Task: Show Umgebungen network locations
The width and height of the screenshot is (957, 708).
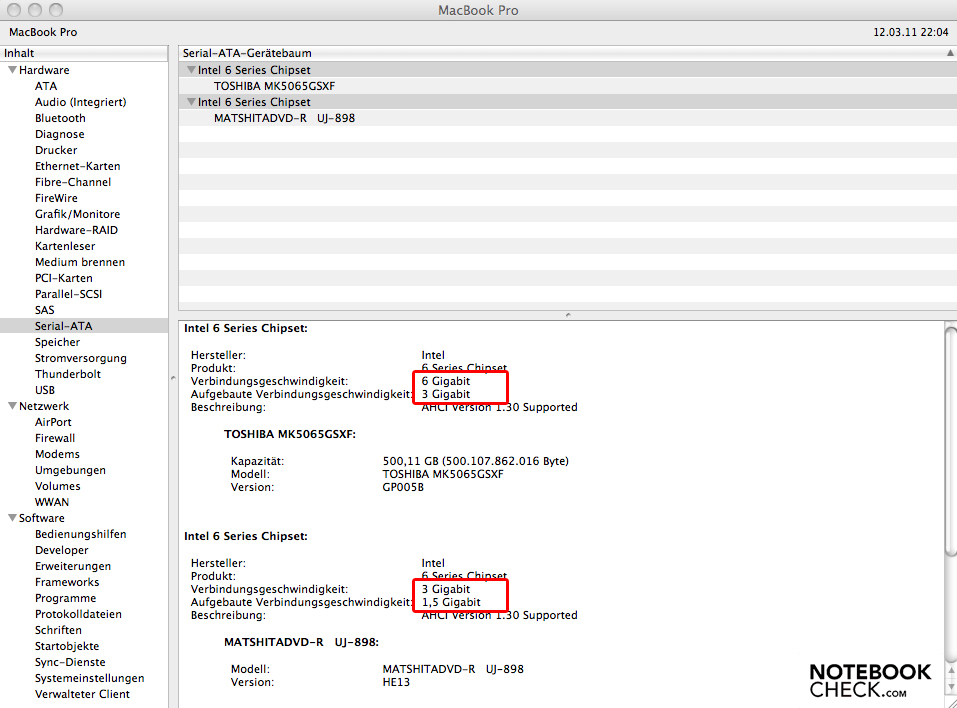Action: (70, 470)
